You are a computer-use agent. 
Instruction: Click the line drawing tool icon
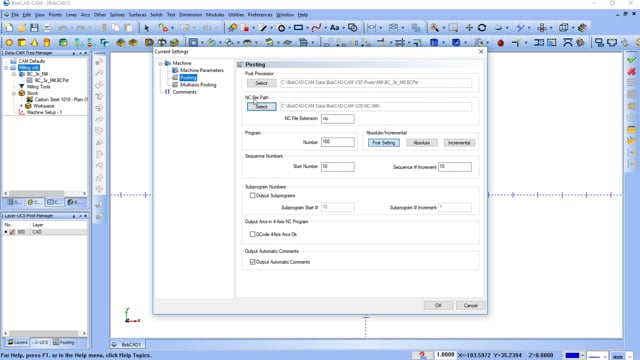click(x=263, y=28)
